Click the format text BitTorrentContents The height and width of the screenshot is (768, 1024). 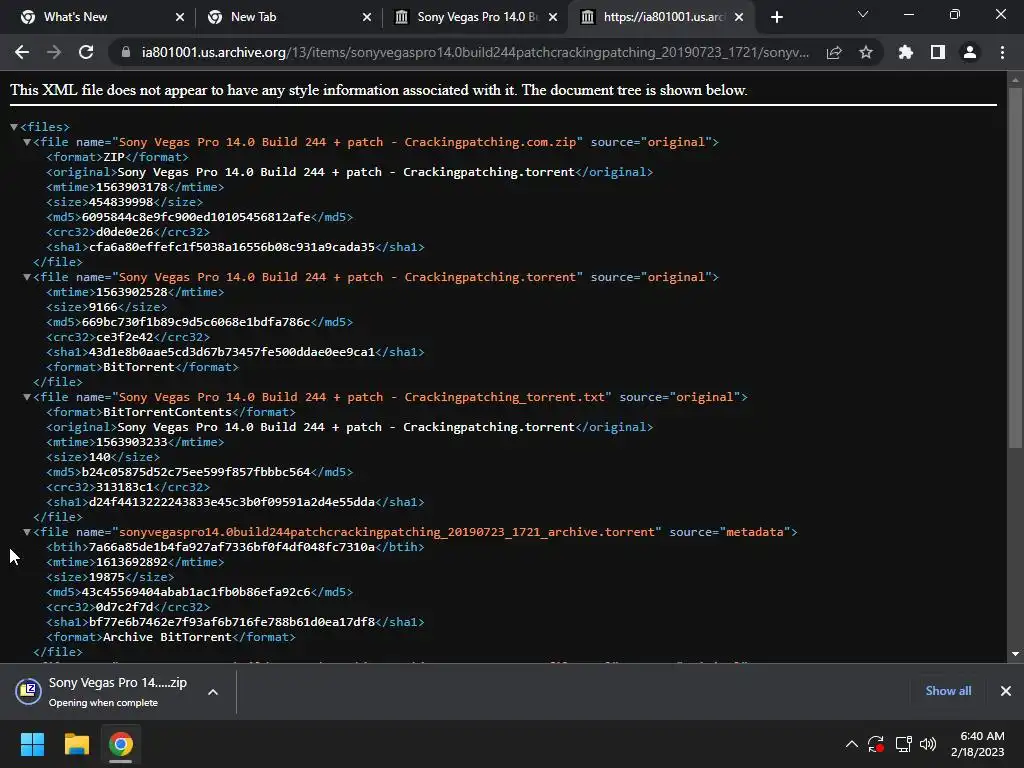point(167,412)
